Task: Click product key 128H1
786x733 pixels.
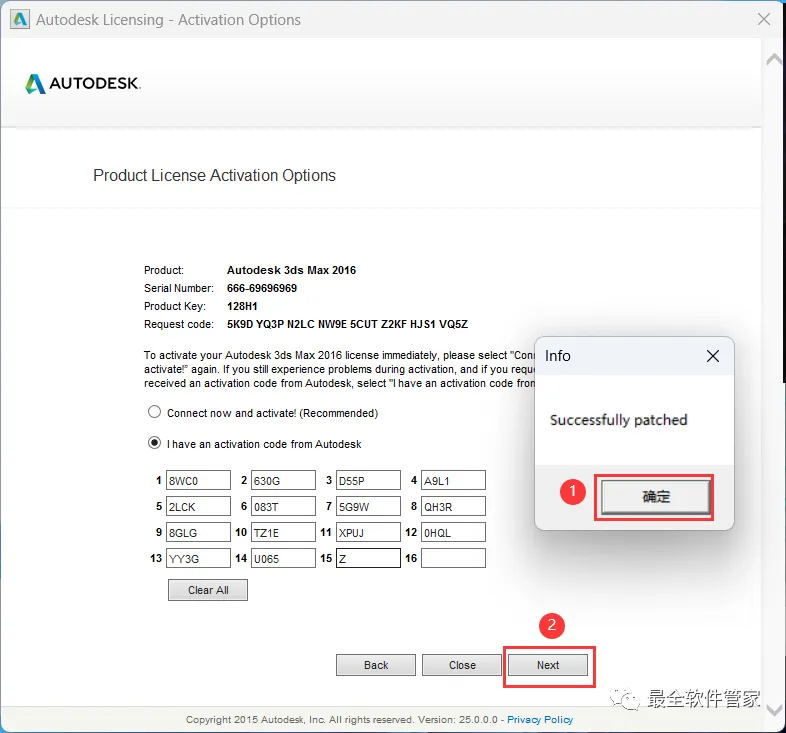Action: (x=242, y=306)
